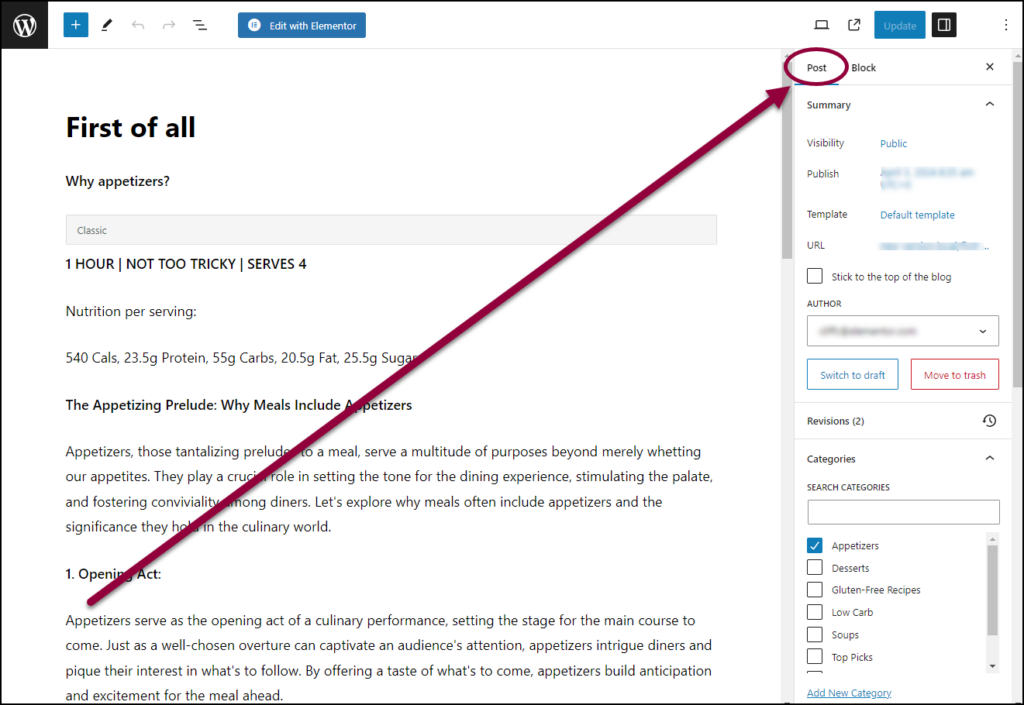Open the Revisions history icon
Viewport: 1024px width, 705px height.
tap(989, 420)
